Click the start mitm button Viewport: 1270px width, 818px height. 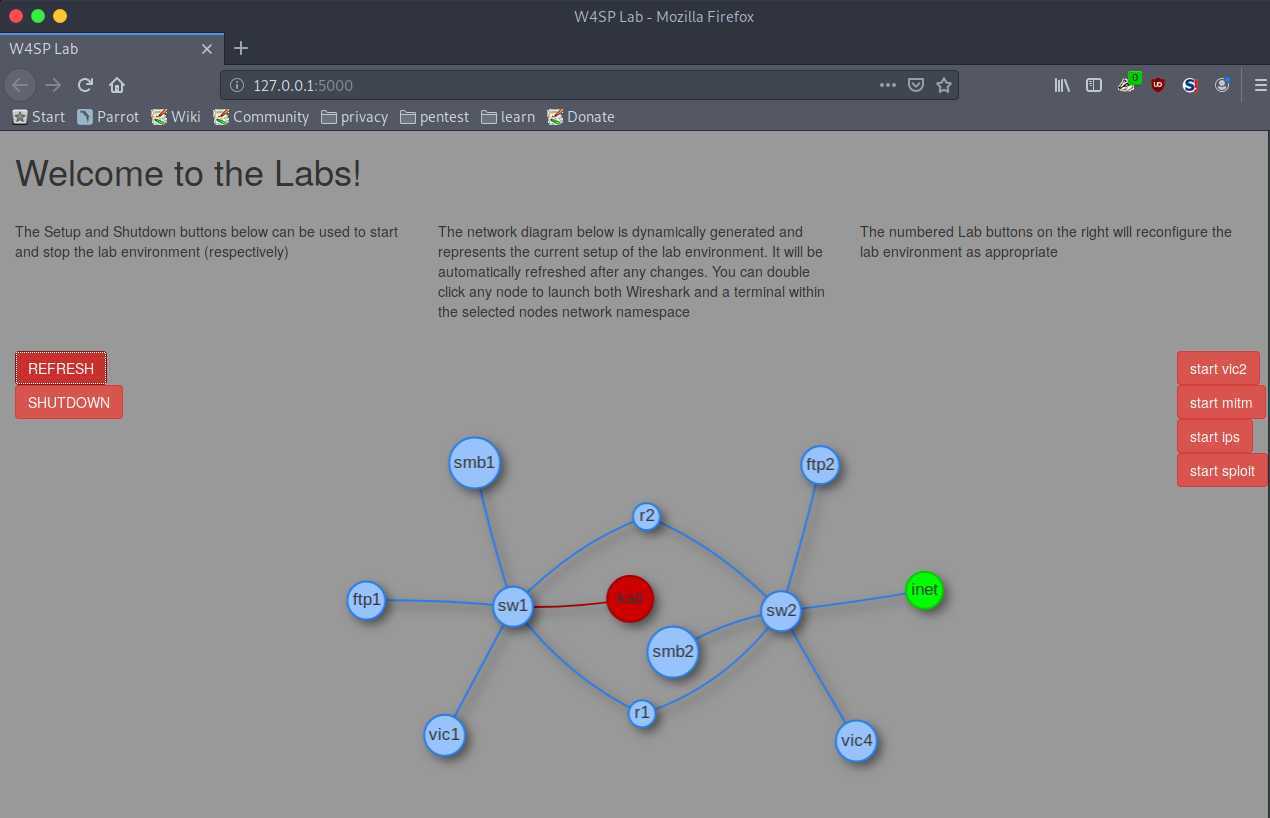[1221, 403]
